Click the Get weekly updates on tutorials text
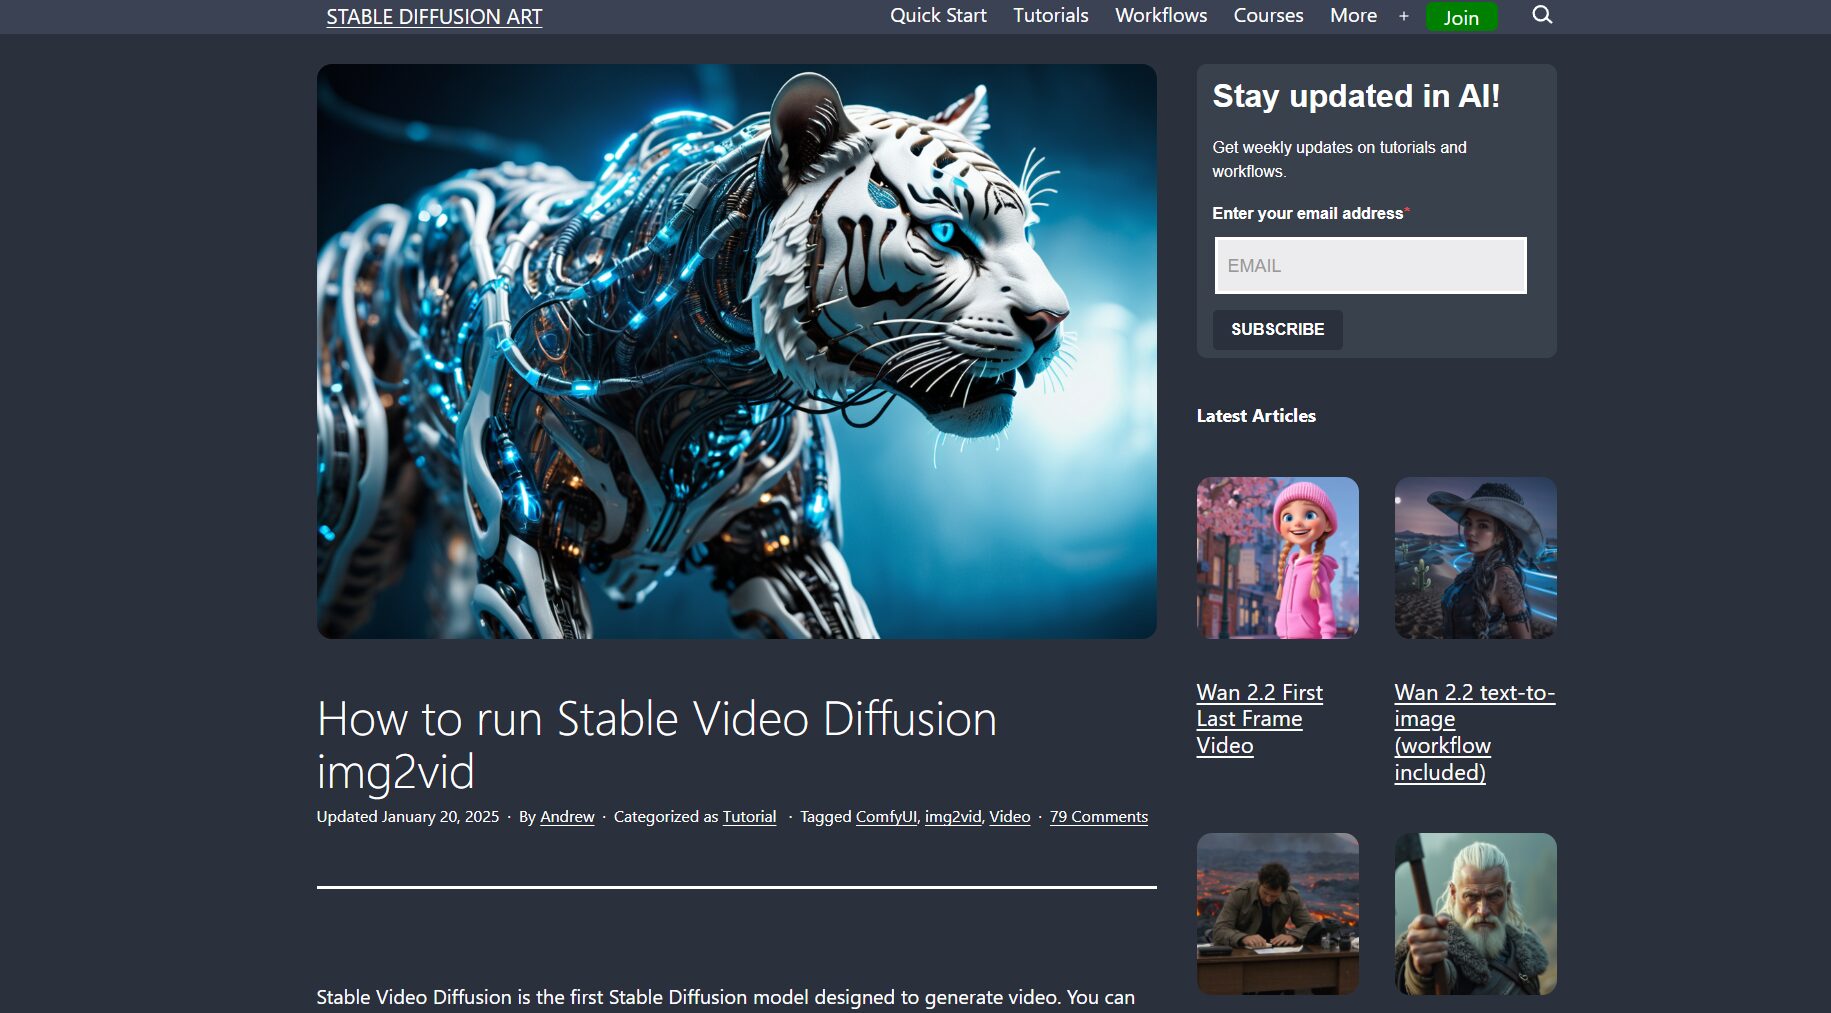The width and height of the screenshot is (1831, 1013). (1339, 159)
